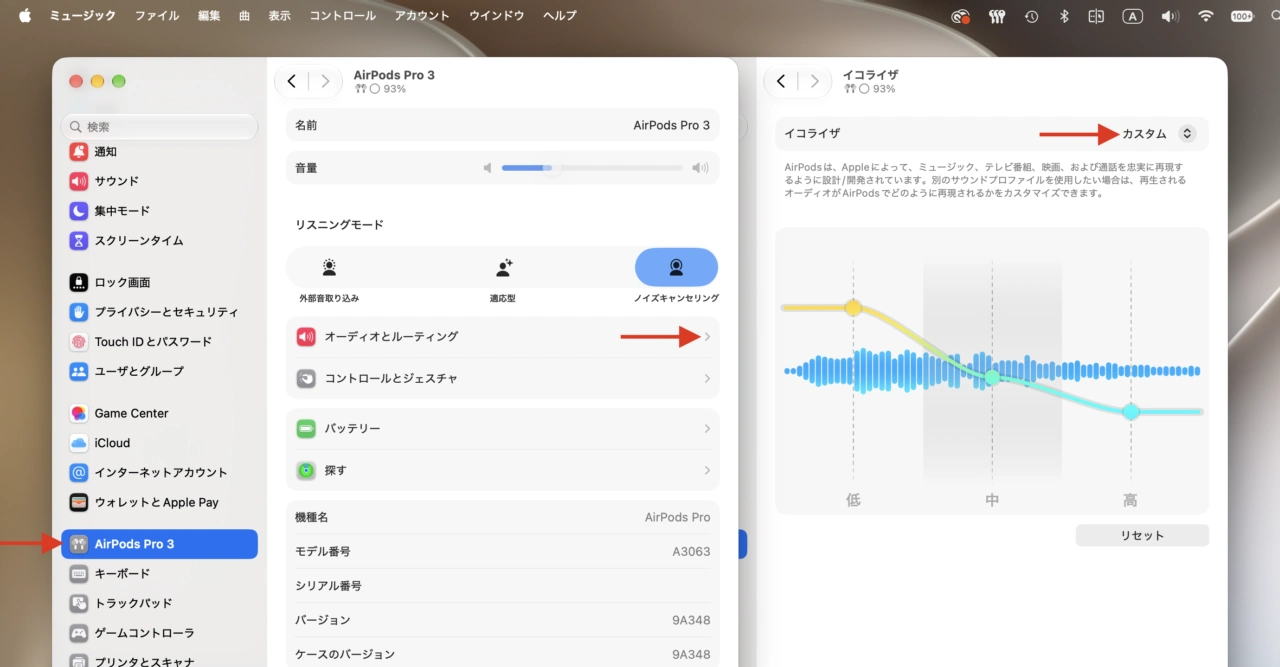Open the input source 'A' menu
The height and width of the screenshot is (667, 1280).
tap(1133, 16)
